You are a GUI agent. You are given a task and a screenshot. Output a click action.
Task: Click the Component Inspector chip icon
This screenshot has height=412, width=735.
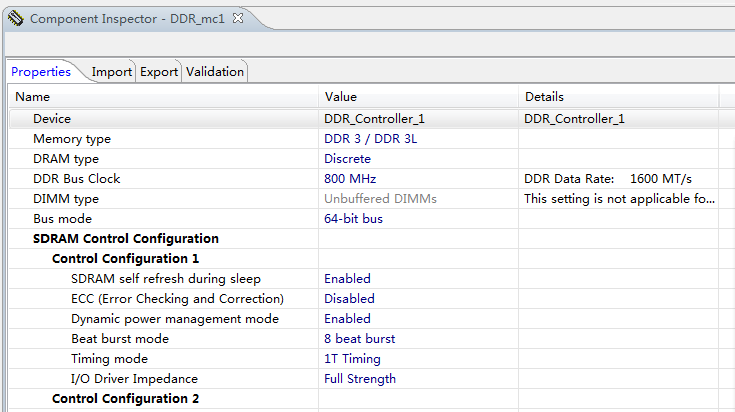tap(16, 18)
